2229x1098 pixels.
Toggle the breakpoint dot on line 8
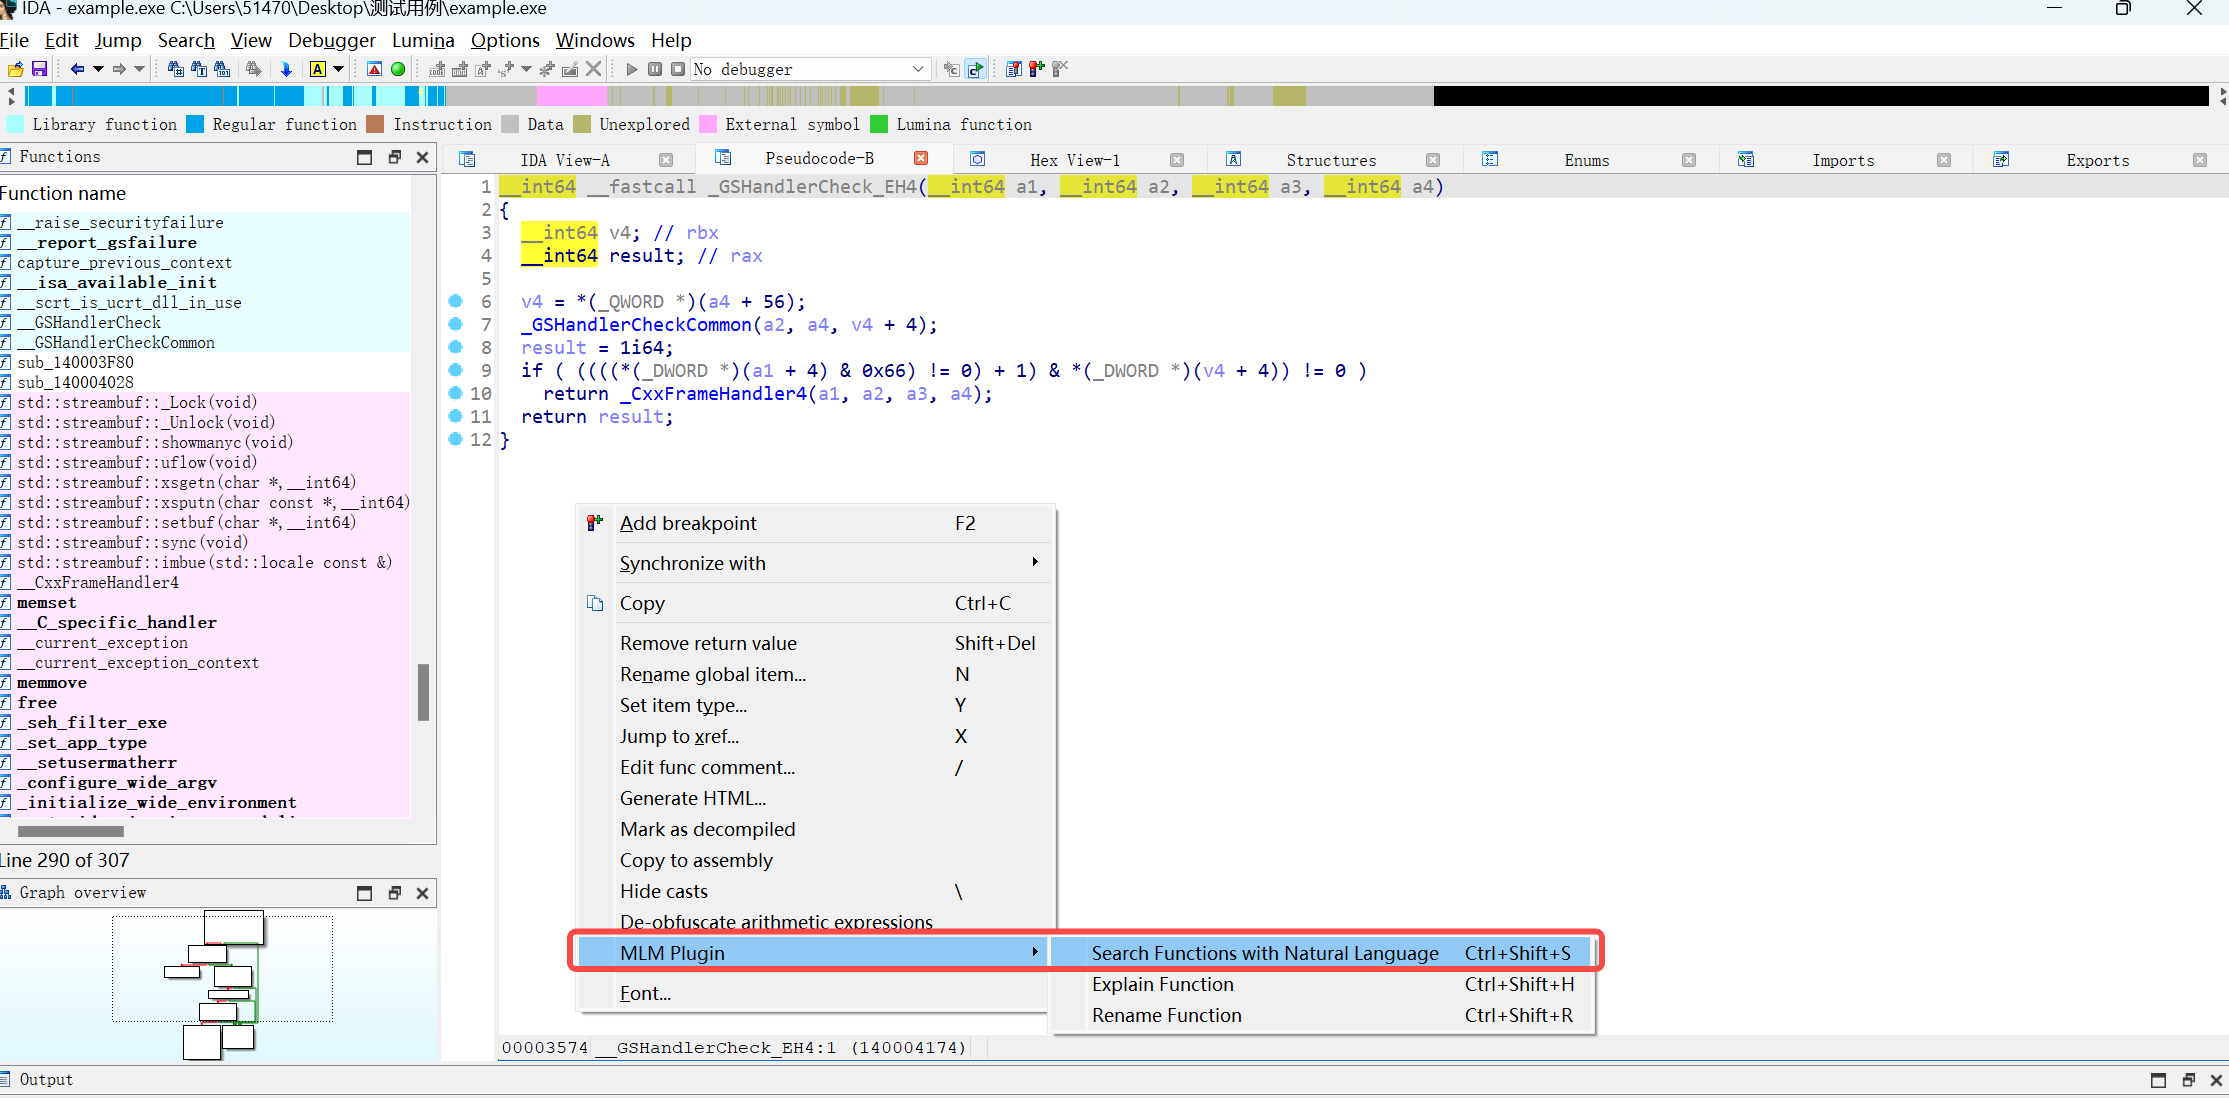[456, 347]
